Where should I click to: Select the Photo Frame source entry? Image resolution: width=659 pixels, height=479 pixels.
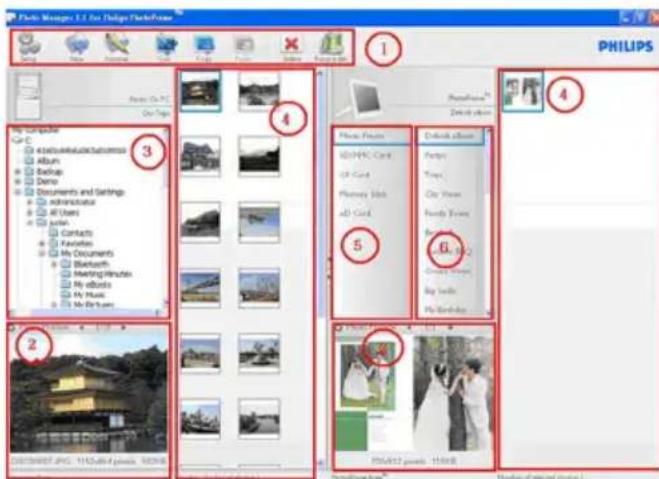pyautogui.click(x=371, y=136)
